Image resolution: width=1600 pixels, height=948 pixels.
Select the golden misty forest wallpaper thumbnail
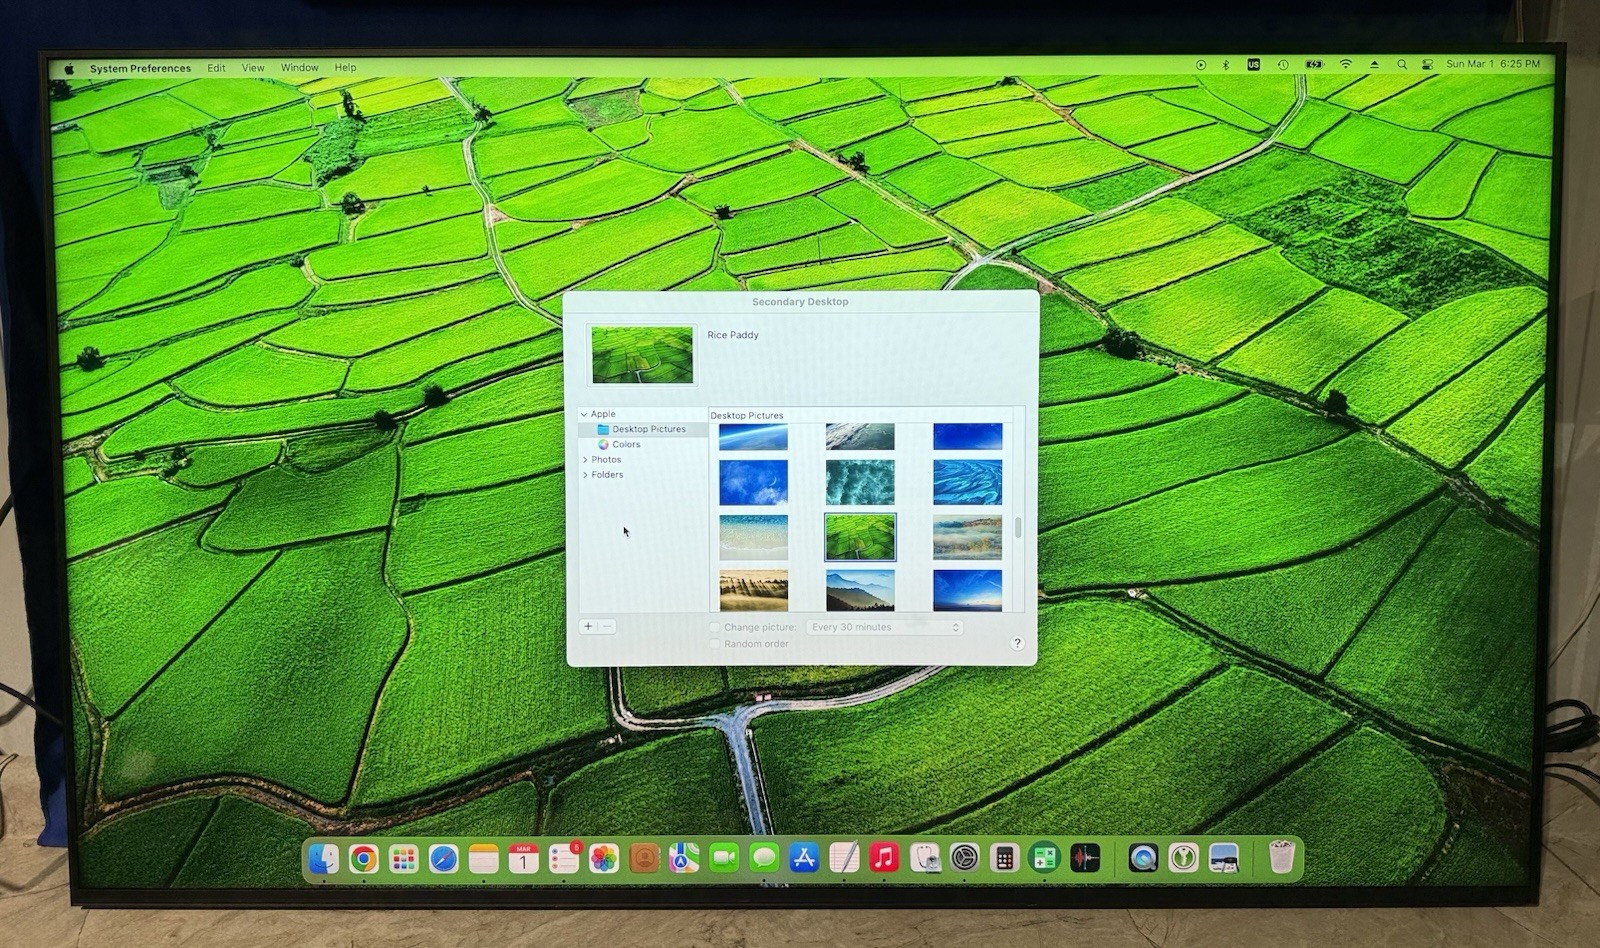(753, 590)
